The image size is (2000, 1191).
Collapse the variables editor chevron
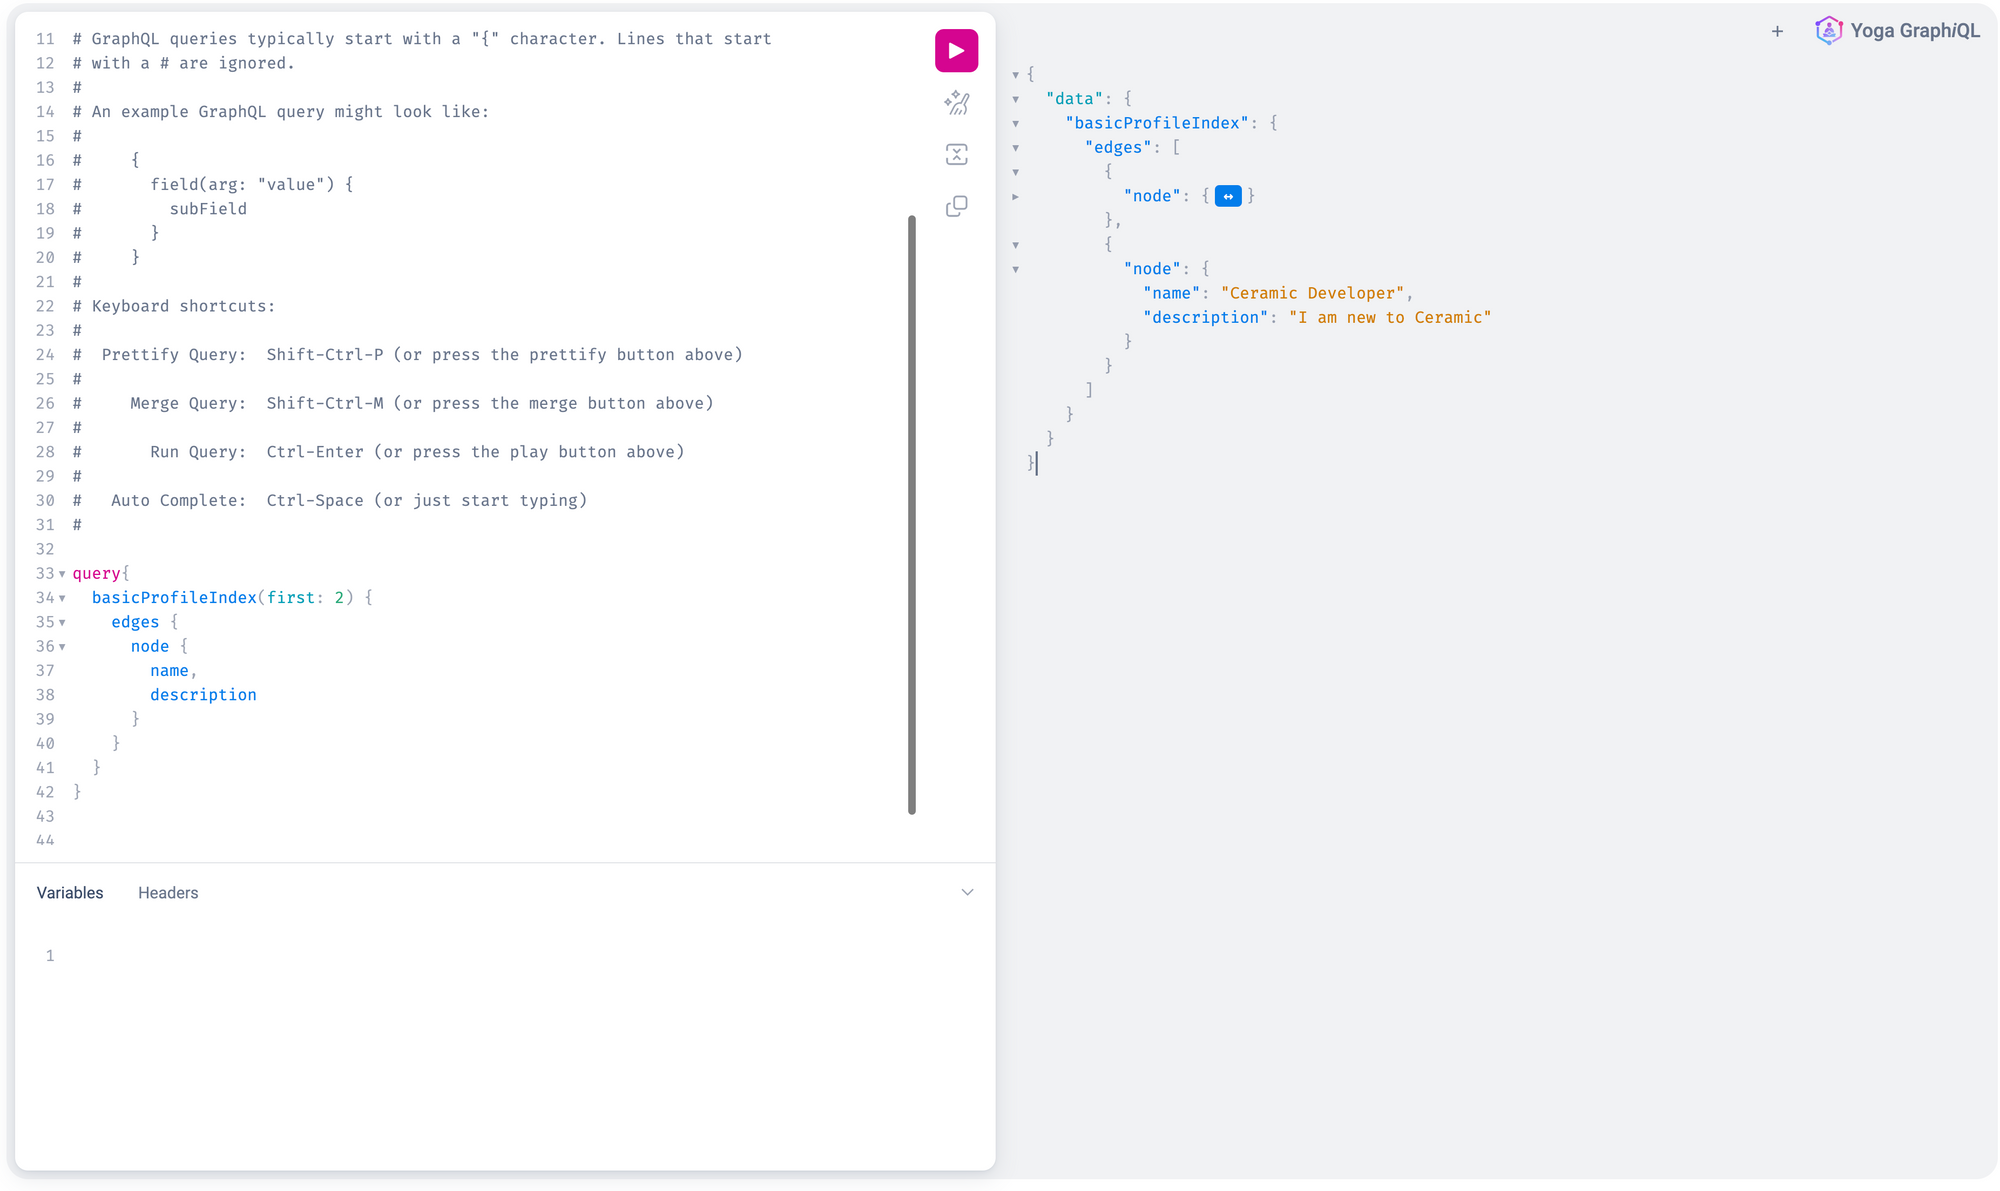[967, 892]
